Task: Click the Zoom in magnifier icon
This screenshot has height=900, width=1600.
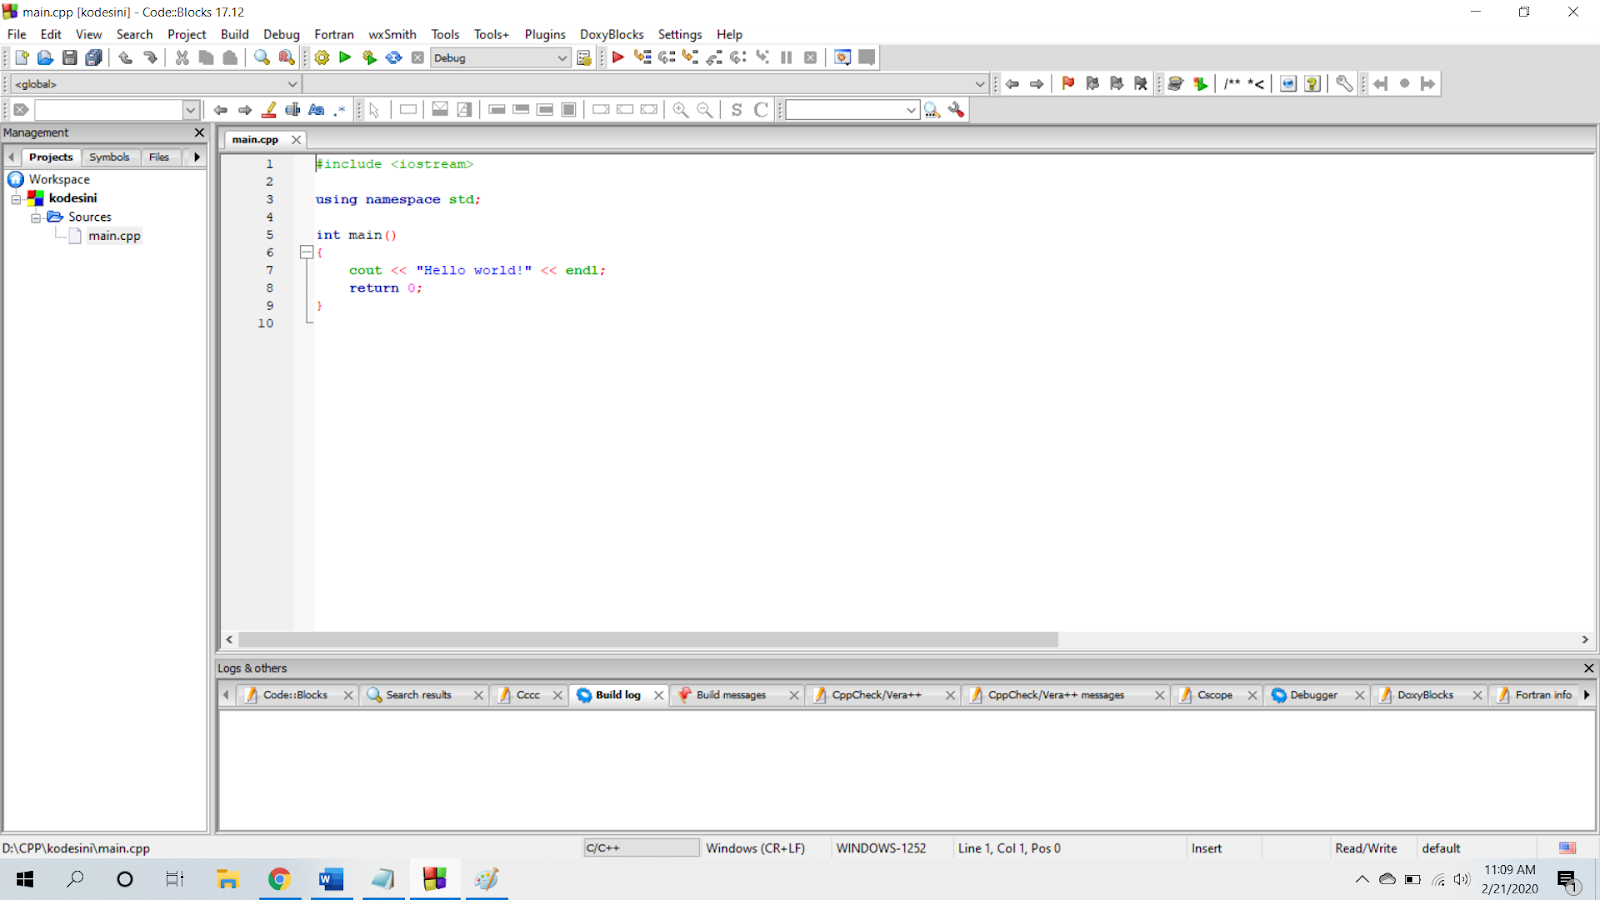Action: tap(680, 110)
